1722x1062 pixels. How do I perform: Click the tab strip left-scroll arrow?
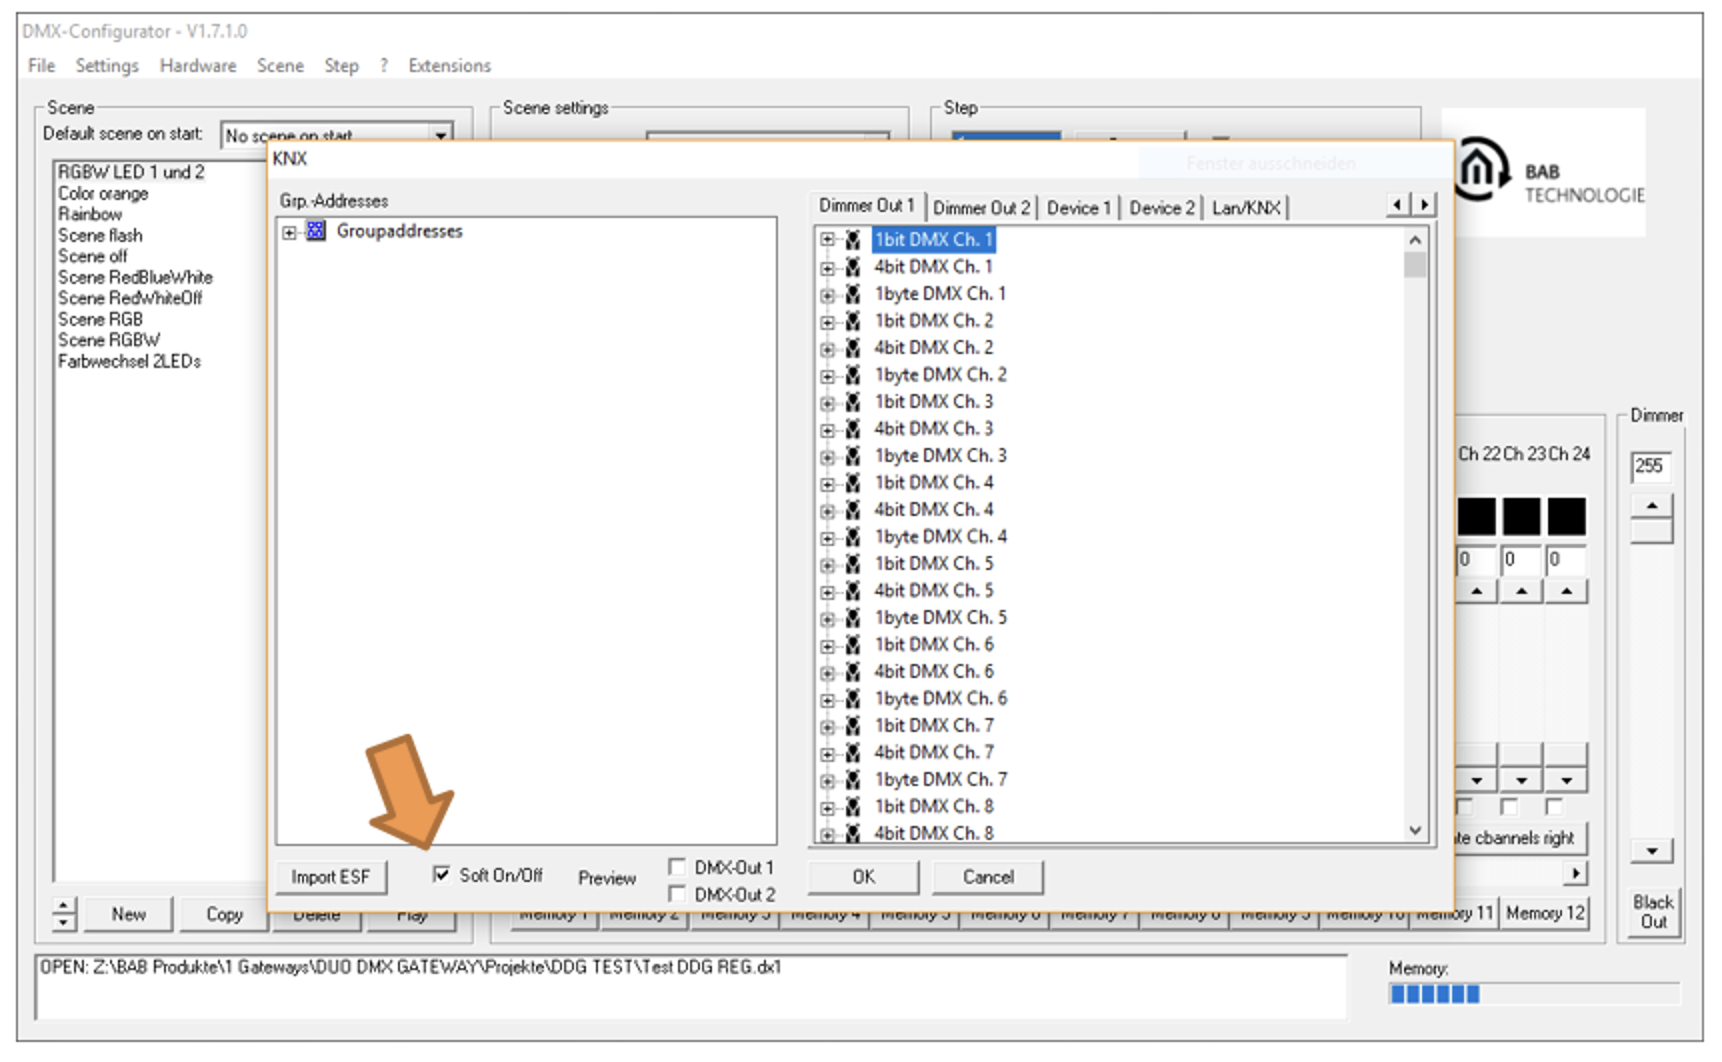[x=1398, y=205]
